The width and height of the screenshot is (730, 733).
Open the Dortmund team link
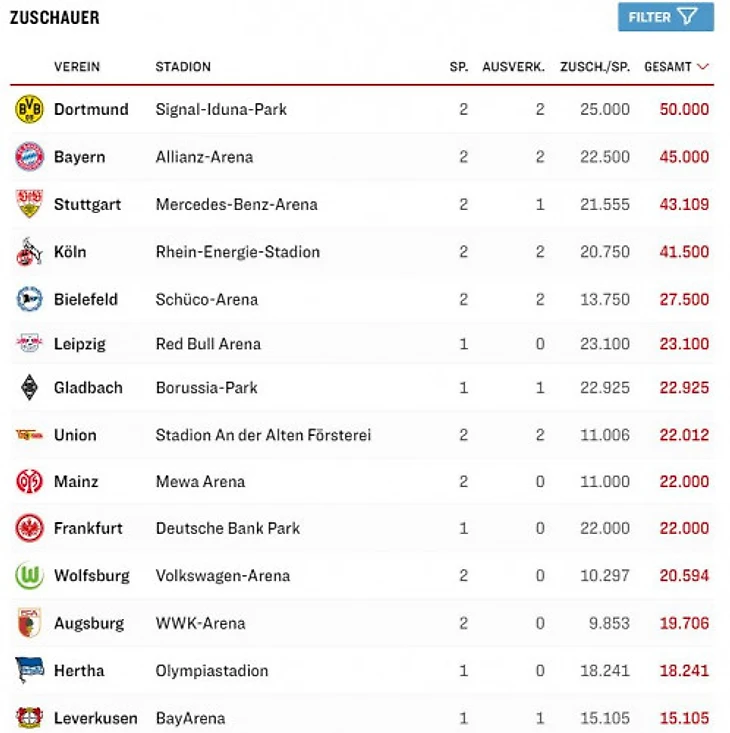(91, 109)
